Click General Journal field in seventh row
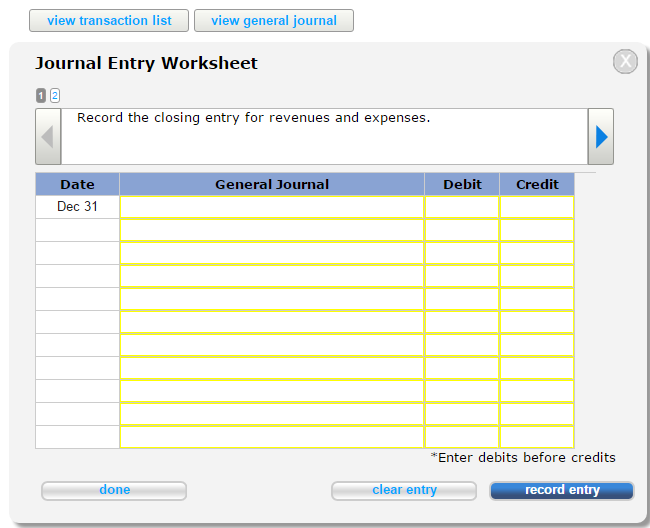The image size is (650, 528). pyautogui.click(x=272, y=345)
